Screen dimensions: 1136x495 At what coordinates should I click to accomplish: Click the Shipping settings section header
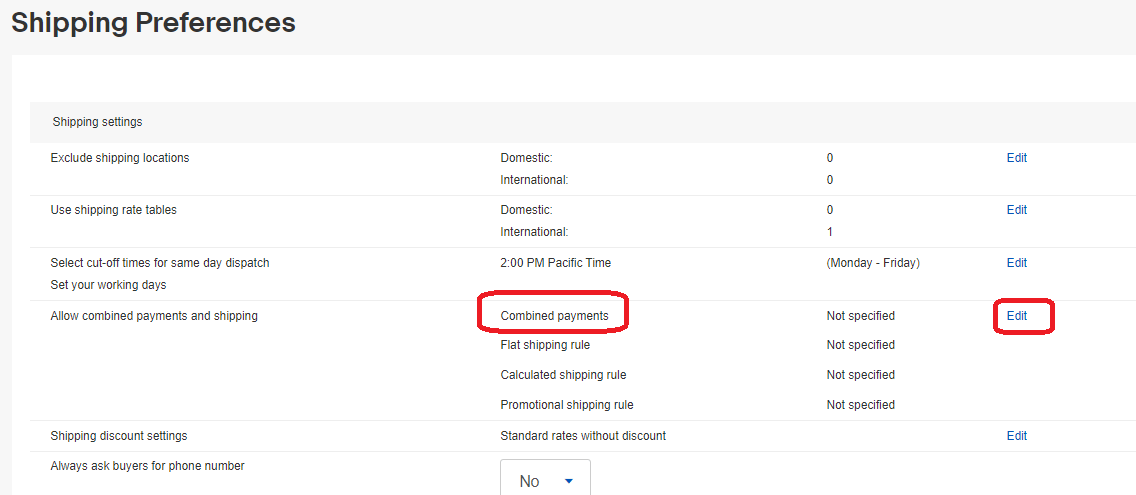pos(97,122)
